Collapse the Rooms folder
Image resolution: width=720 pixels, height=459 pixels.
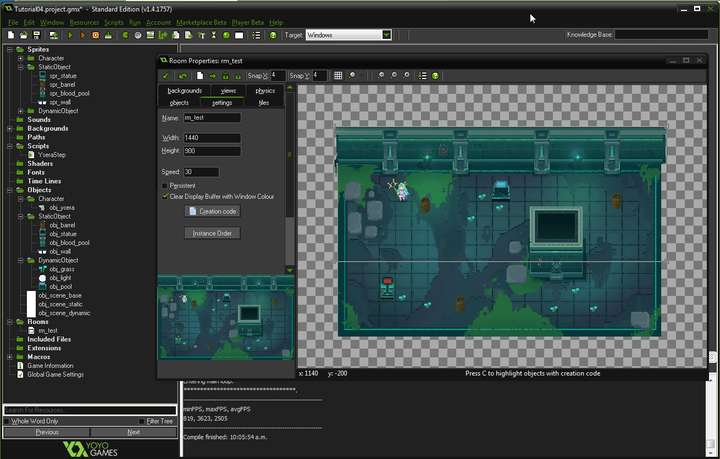(10, 322)
